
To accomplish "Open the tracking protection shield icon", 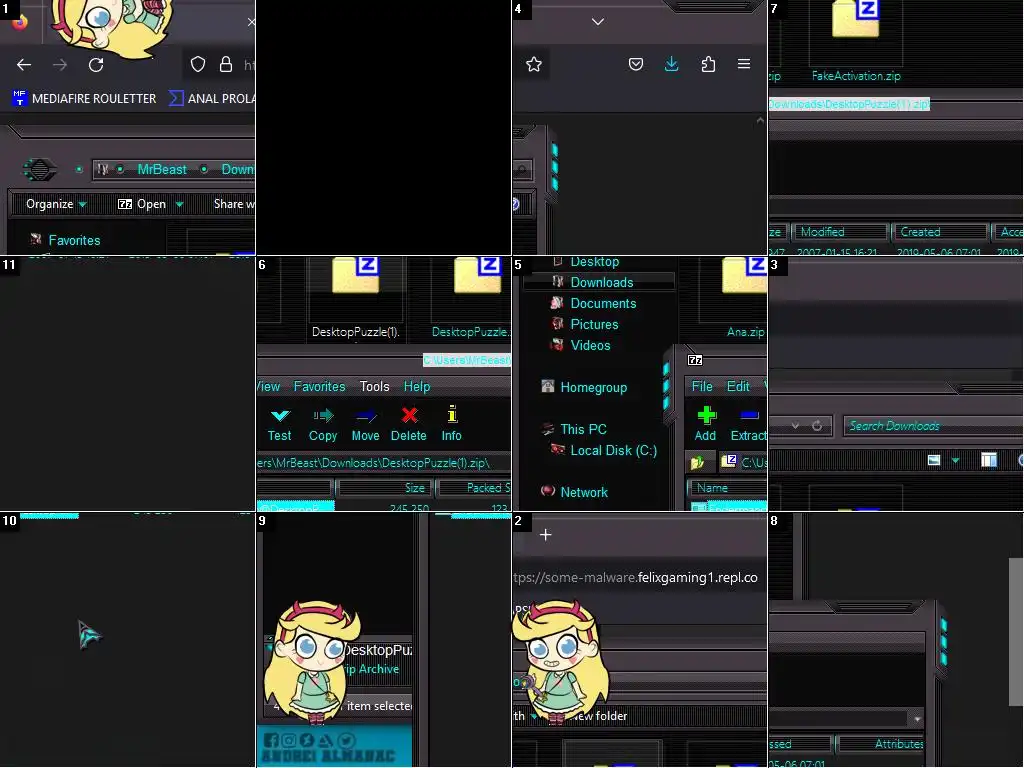I will click(x=198, y=64).
